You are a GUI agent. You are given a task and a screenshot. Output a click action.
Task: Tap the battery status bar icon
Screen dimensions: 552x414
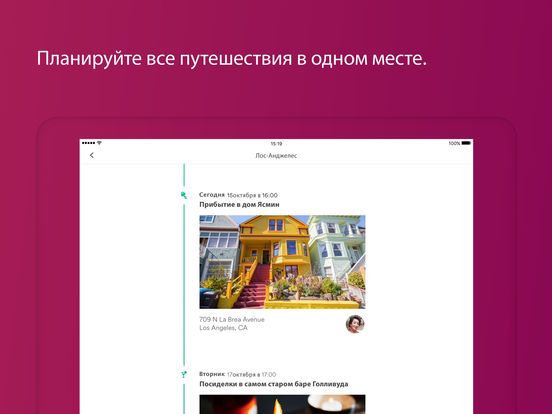tap(466, 143)
